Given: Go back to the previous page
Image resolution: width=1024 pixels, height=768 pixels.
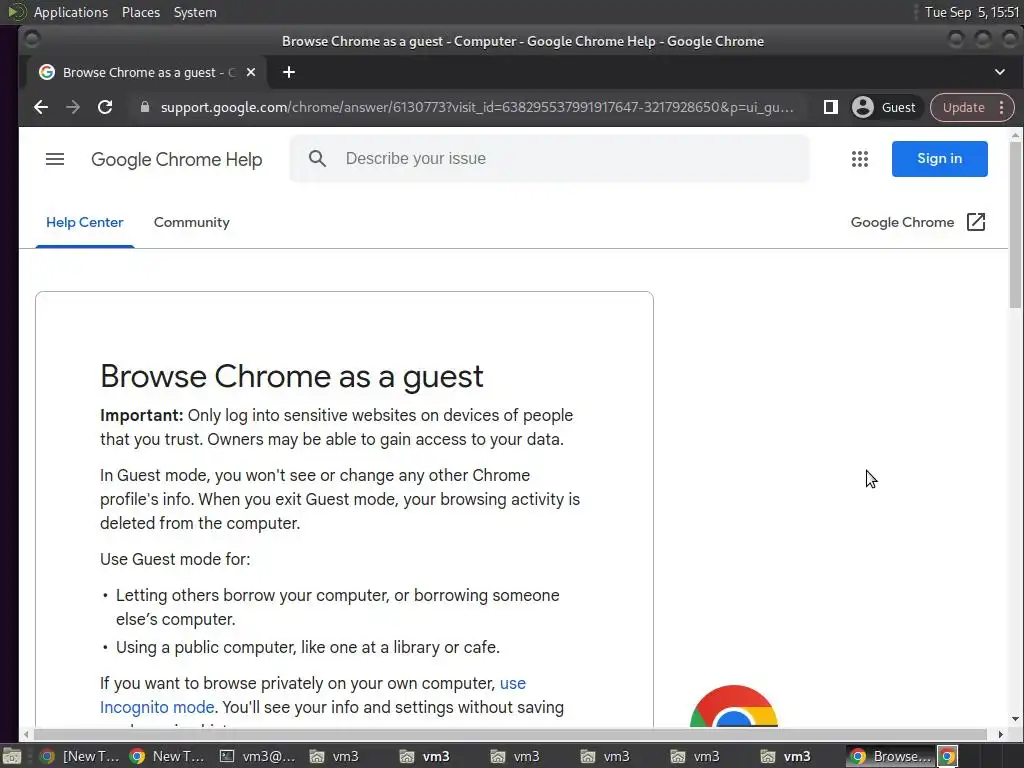Looking at the screenshot, I should pos(40,107).
